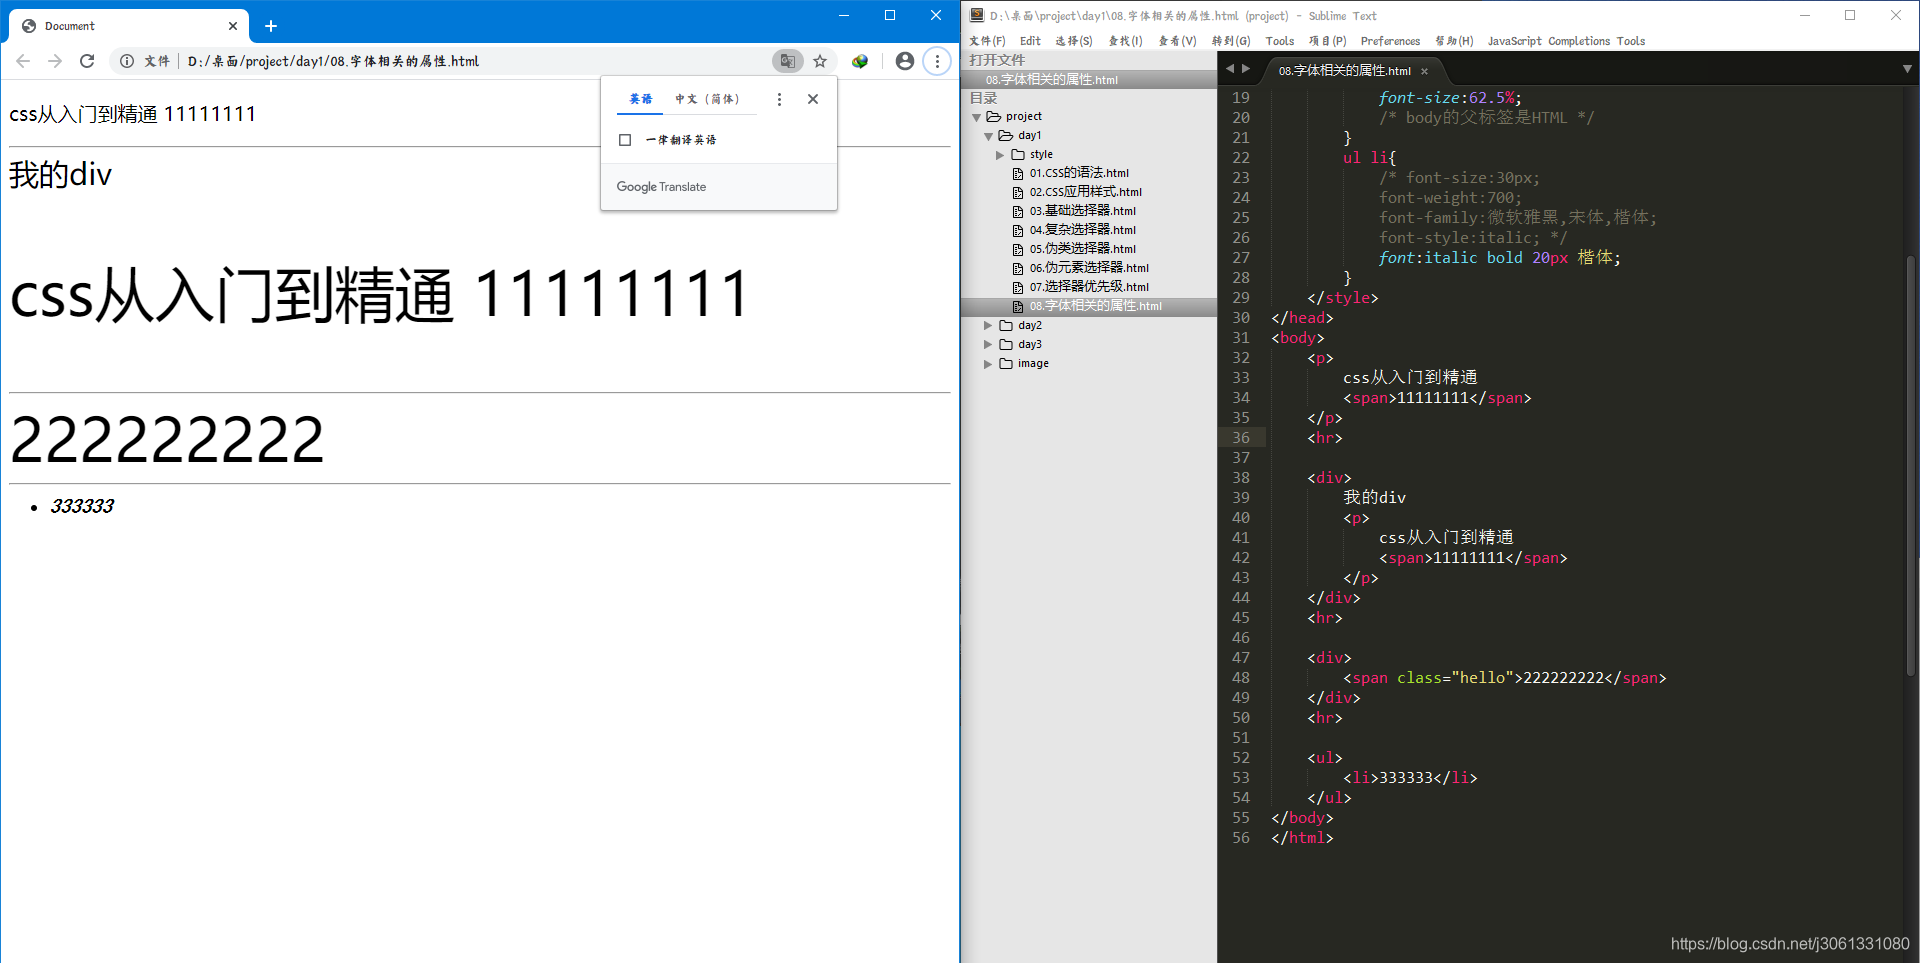Open the 选择(S) menu in Sublime
The width and height of the screenshot is (1920, 963).
1074,41
